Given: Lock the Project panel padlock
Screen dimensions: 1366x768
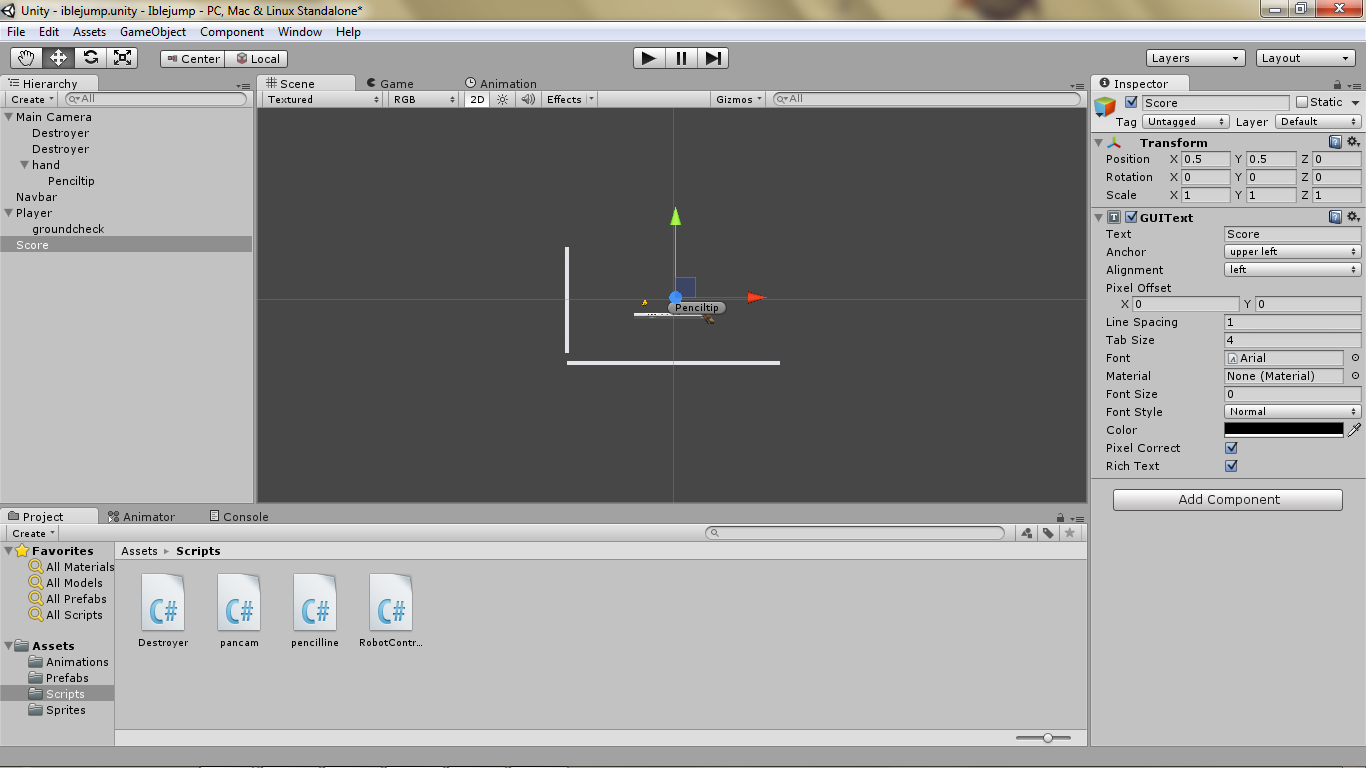Looking at the screenshot, I should pos(1061,518).
